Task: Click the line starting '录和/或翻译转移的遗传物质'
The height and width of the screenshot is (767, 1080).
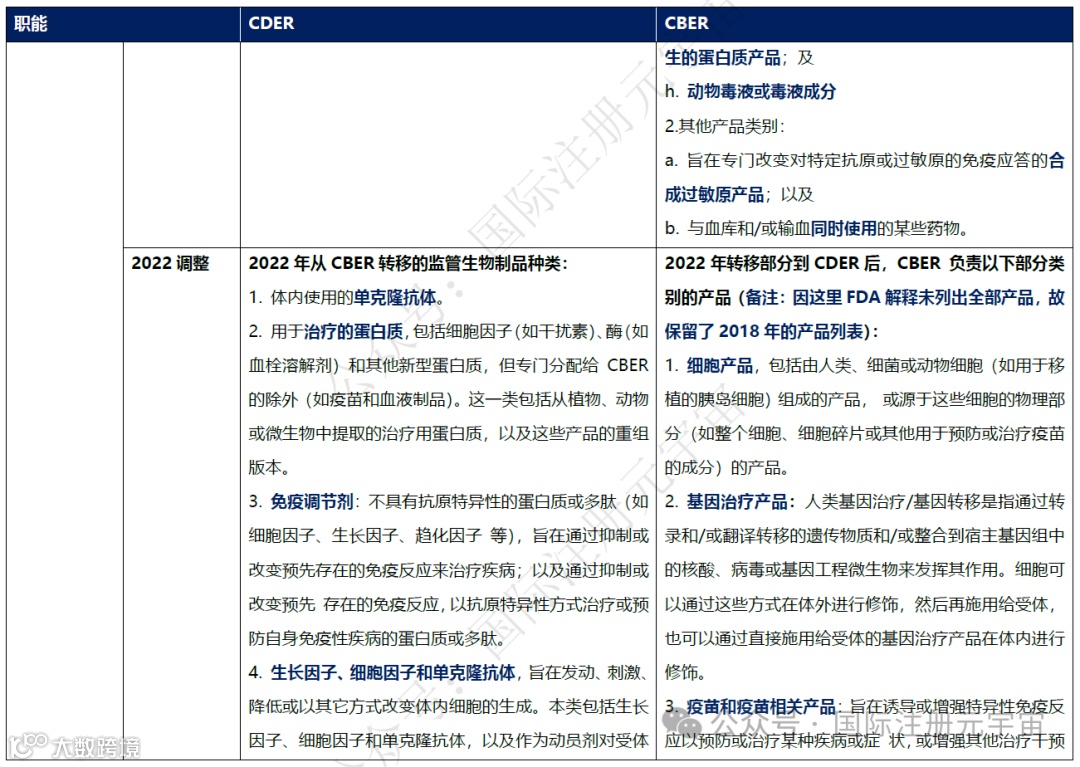Action: (x=864, y=536)
